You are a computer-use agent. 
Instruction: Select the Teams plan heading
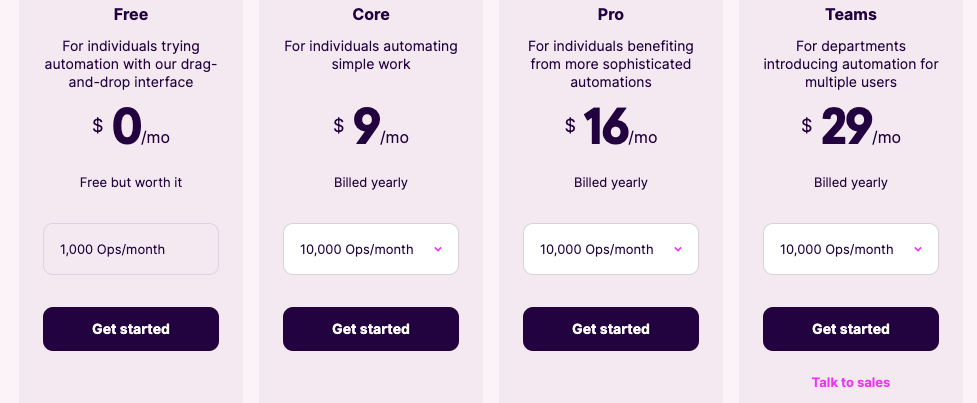851,15
